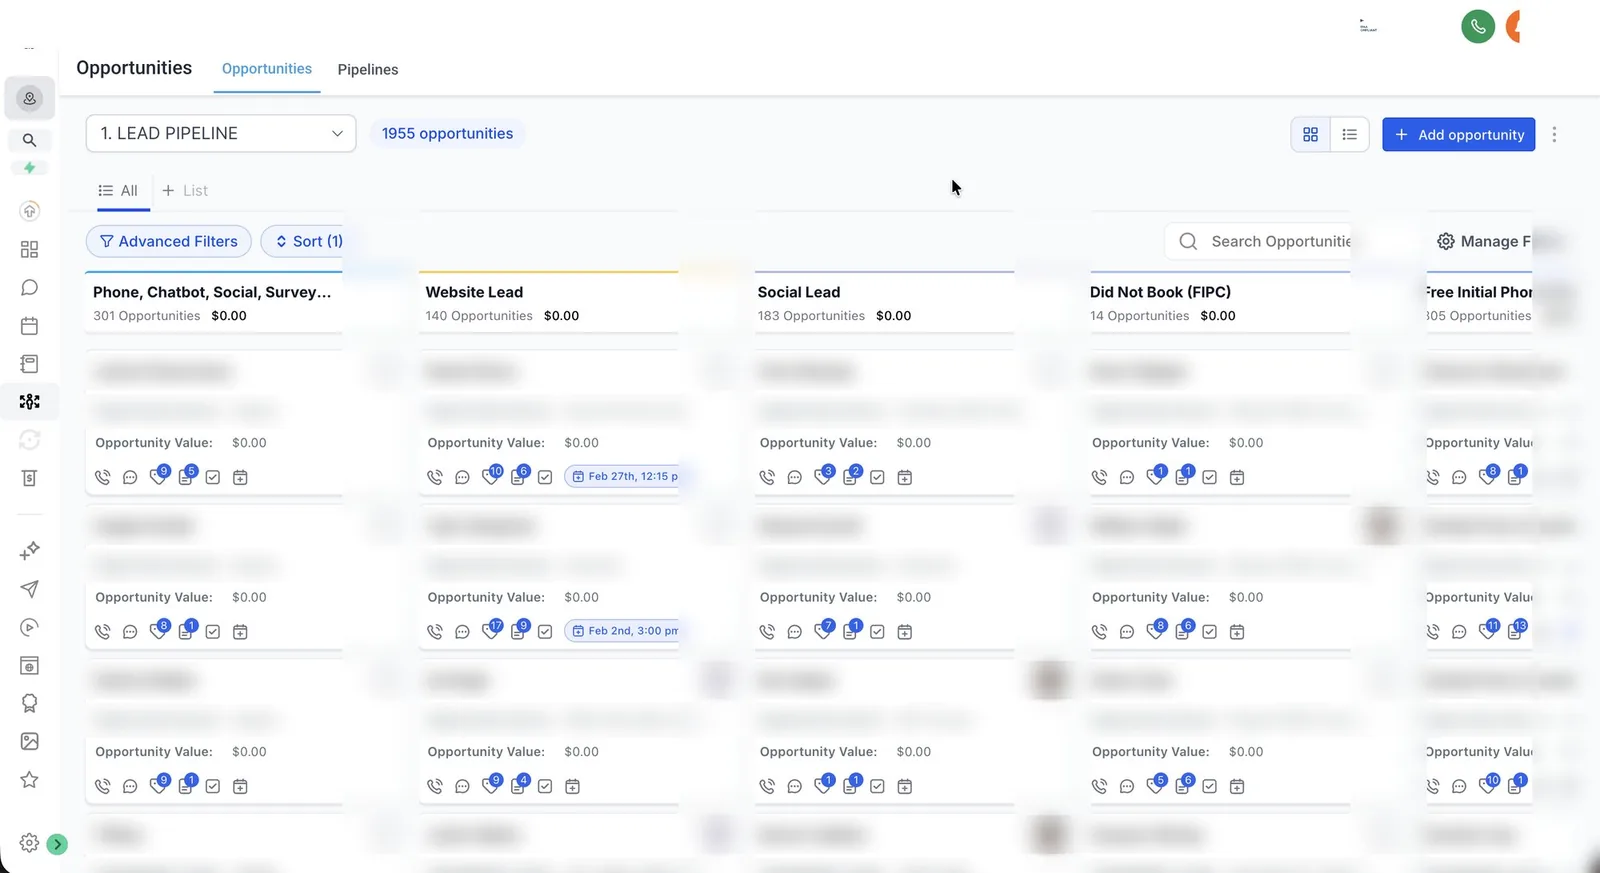The image size is (1600, 873).
Task: Go to Dashboard four-squares grid icon in sidebar
Action: pyautogui.click(x=30, y=249)
